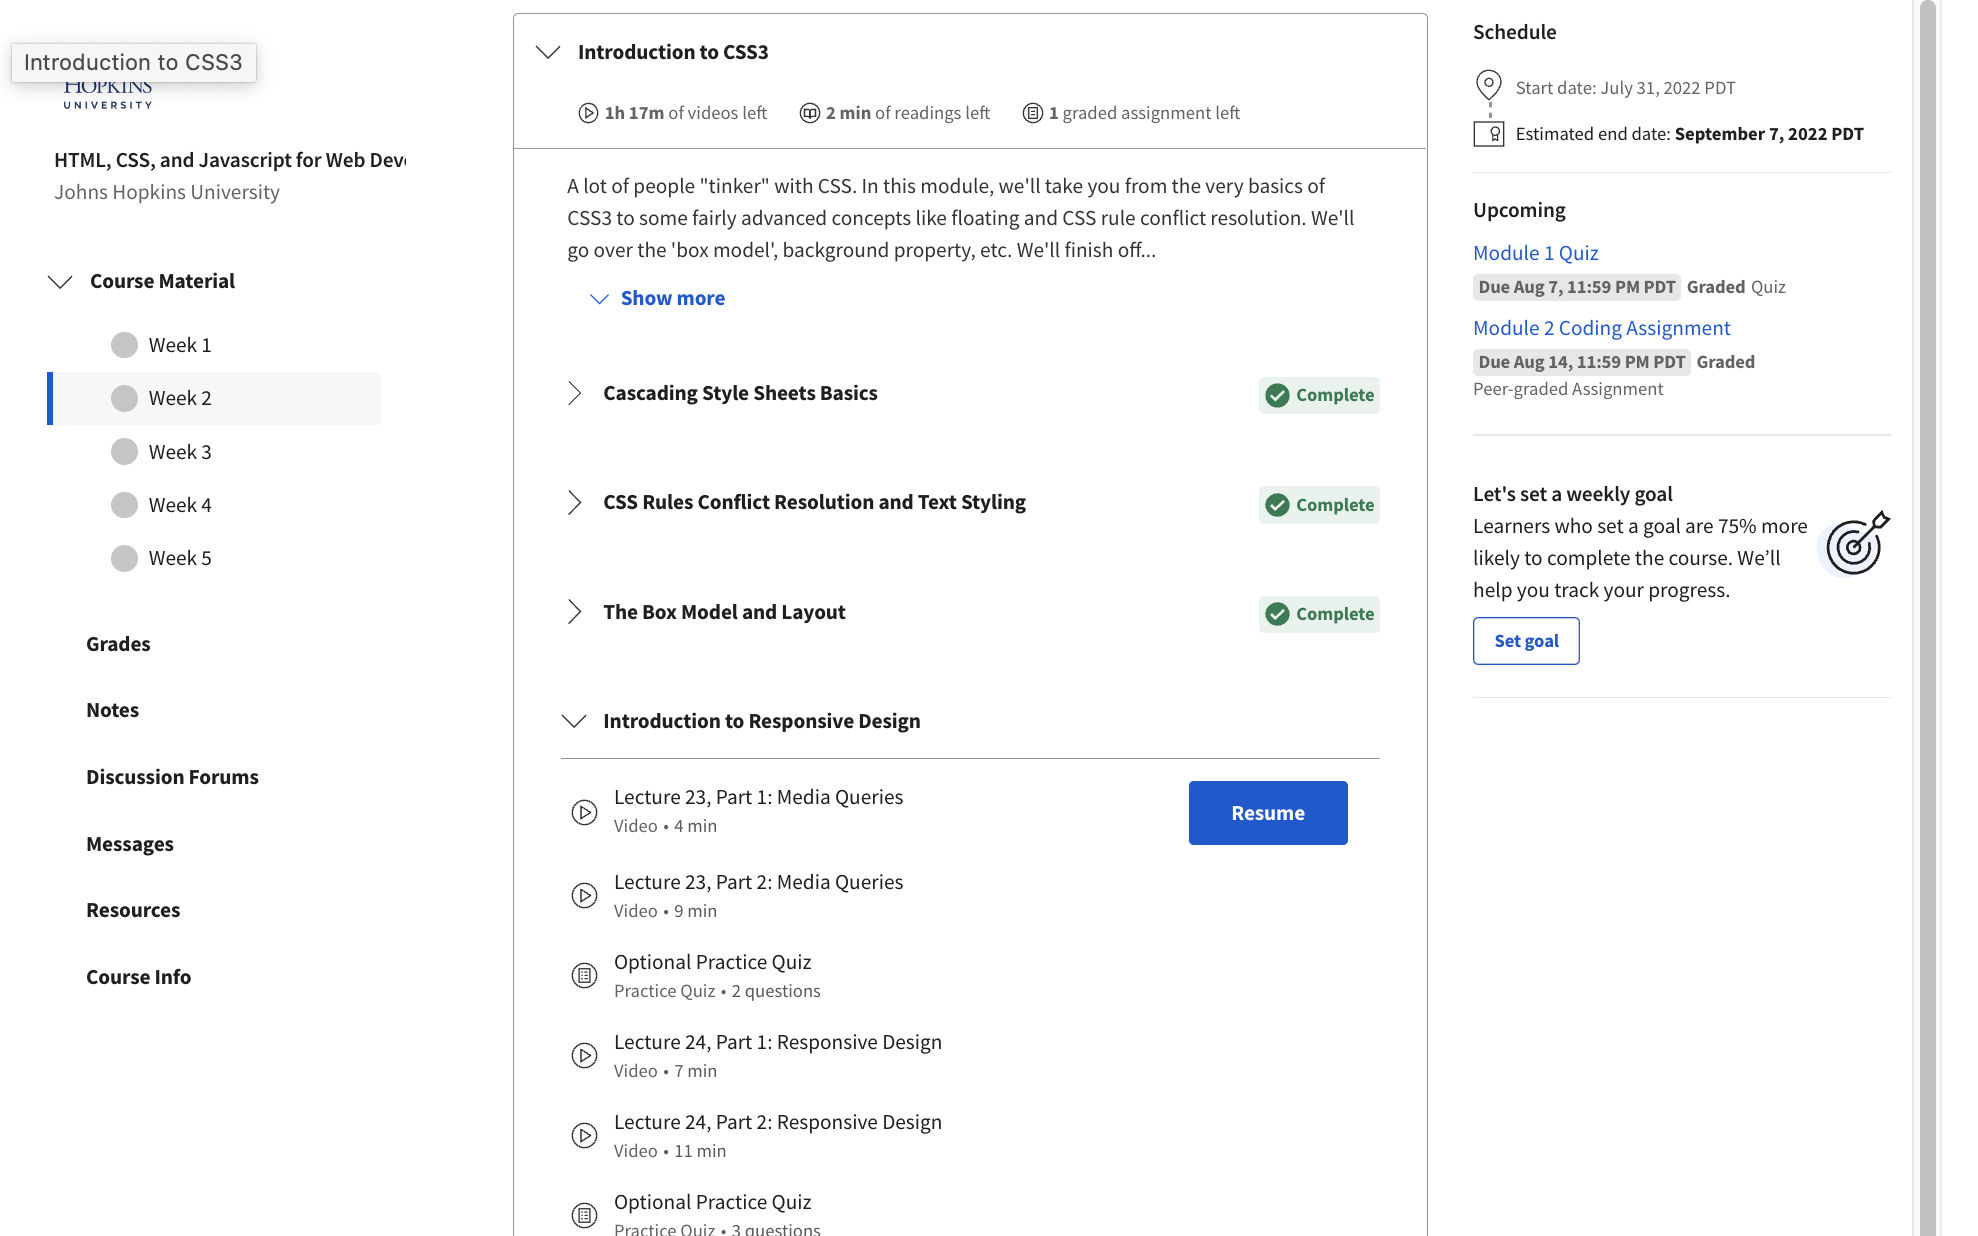
Task: Click the video play icon for Lecture 23 Part 2
Action: point(584,896)
